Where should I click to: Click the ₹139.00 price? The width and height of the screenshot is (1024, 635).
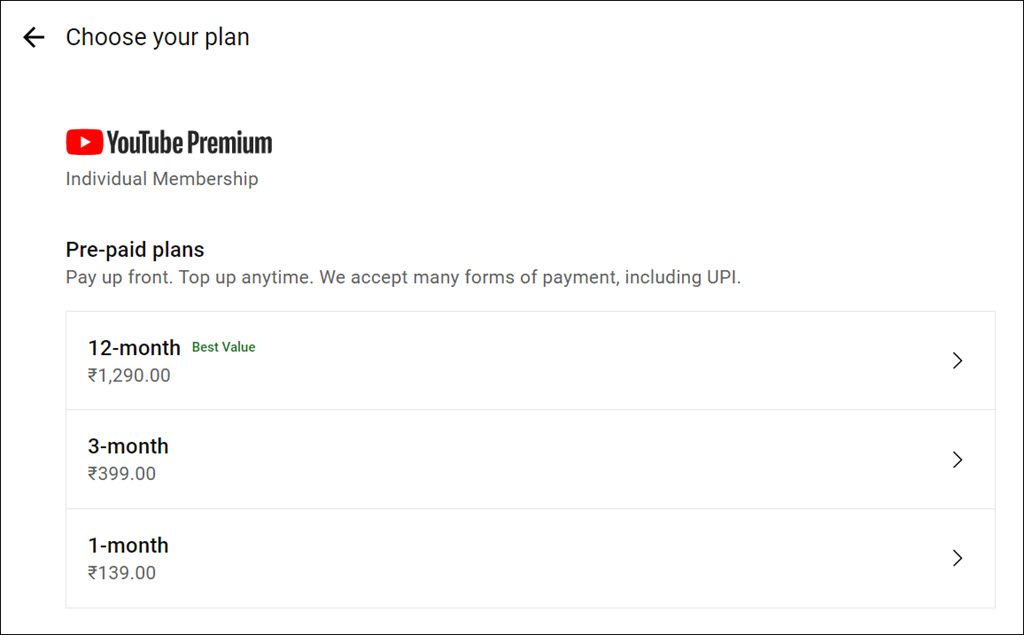[122, 573]
